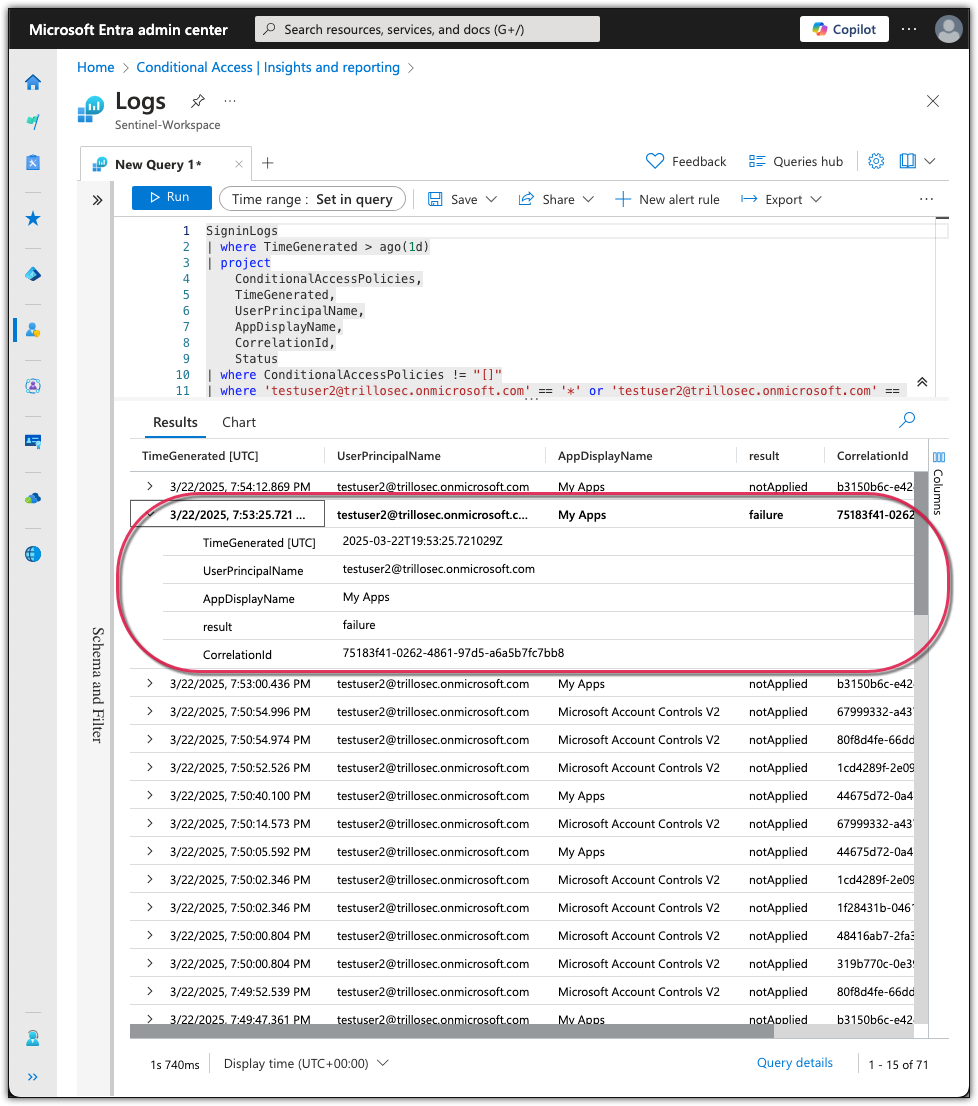Expand the 7:50:40.100 PM row

[149, 796]
